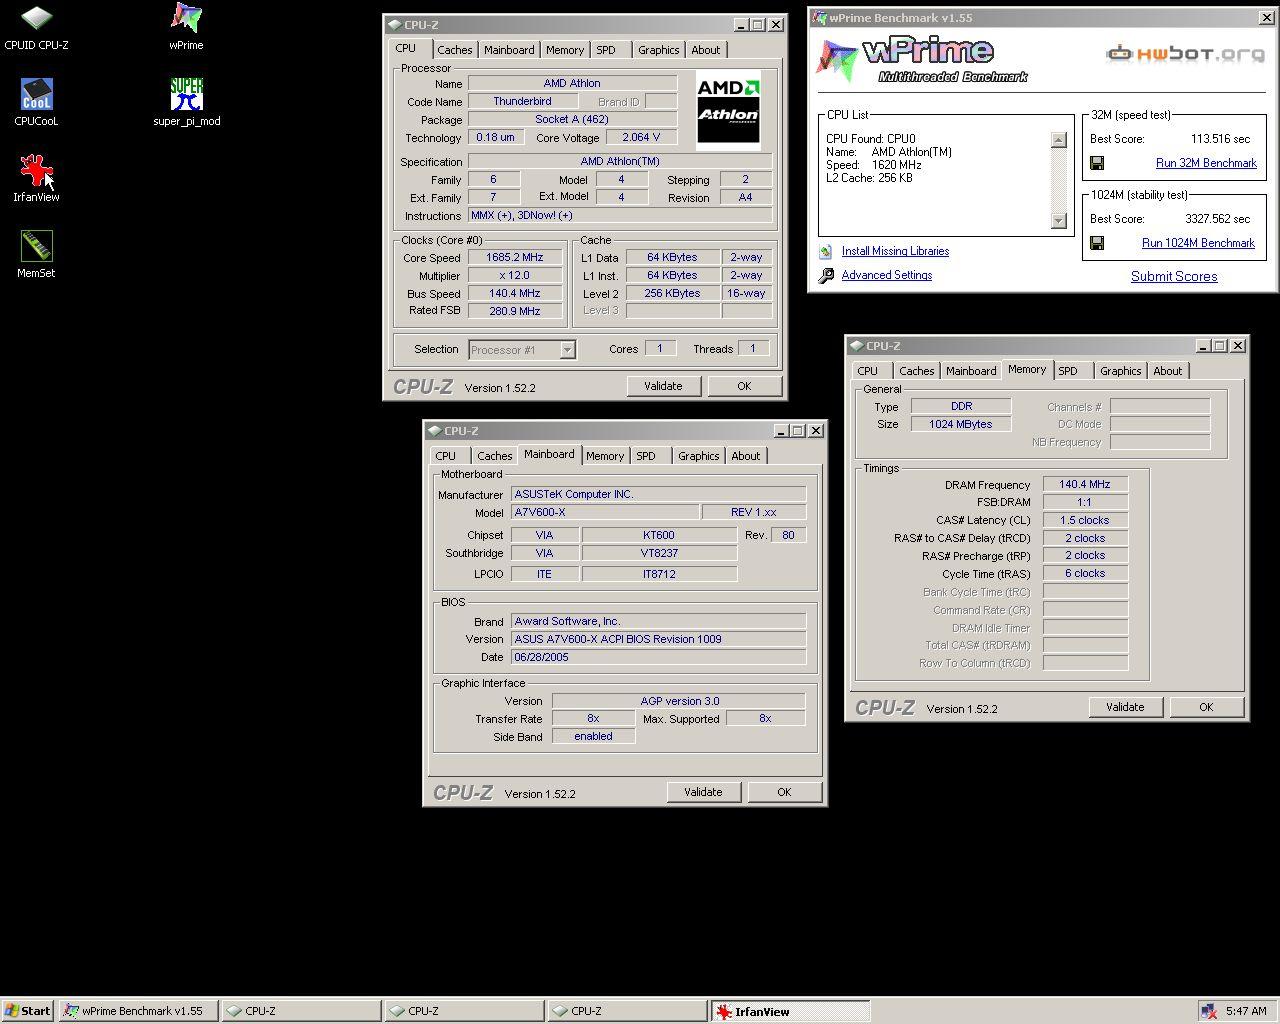Open the Advanced Settings link
This screenshot has width=1280, height=1024.
pos(887,276)
